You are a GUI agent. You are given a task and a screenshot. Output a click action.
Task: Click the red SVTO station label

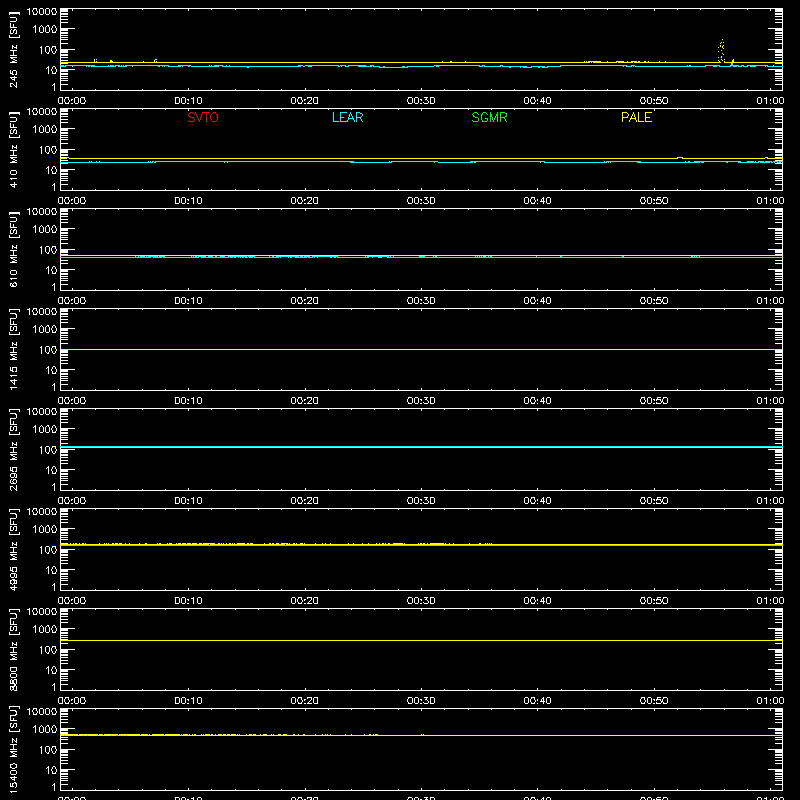click(203, 117)
